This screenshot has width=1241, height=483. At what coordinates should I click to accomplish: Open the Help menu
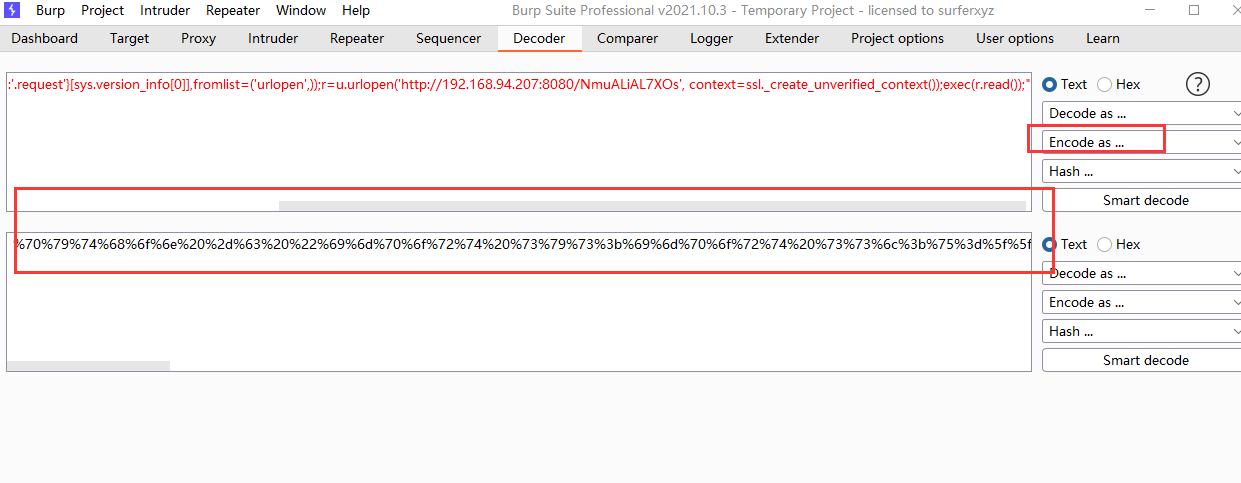[x=356, y=10]
